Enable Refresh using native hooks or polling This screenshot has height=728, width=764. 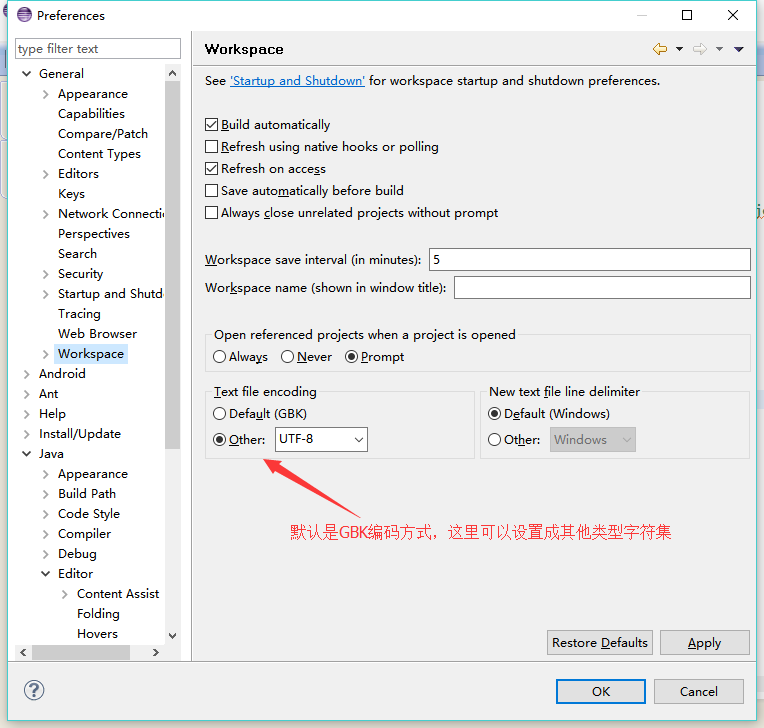(x=211, y=147)
